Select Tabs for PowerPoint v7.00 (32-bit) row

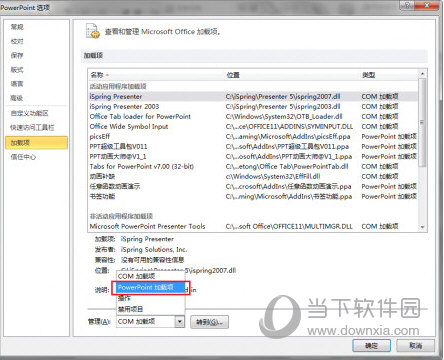(253, 166)
